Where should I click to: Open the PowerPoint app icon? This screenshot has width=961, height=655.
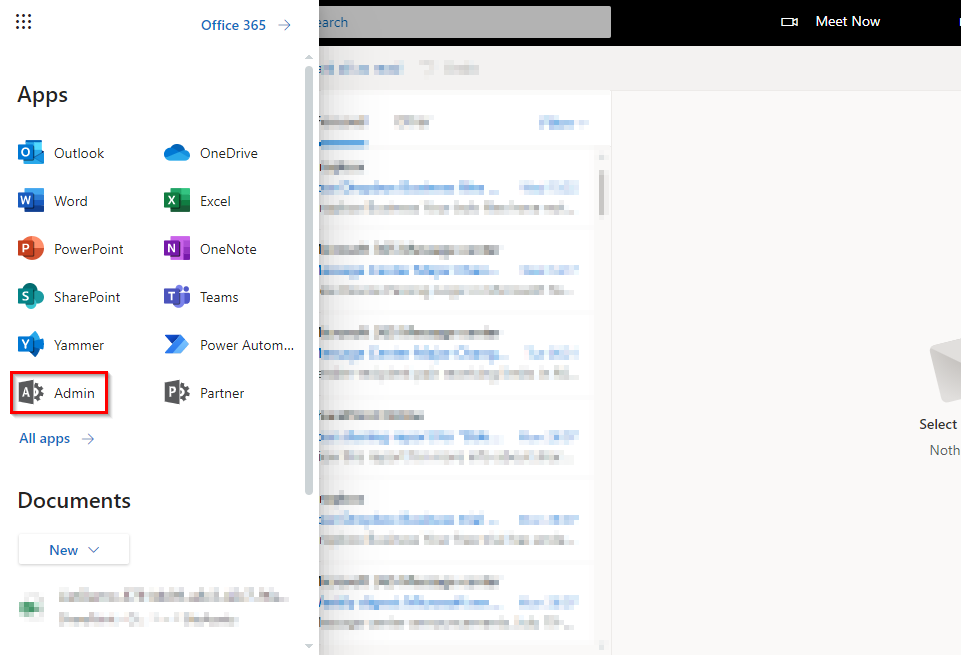coord(31,248)
